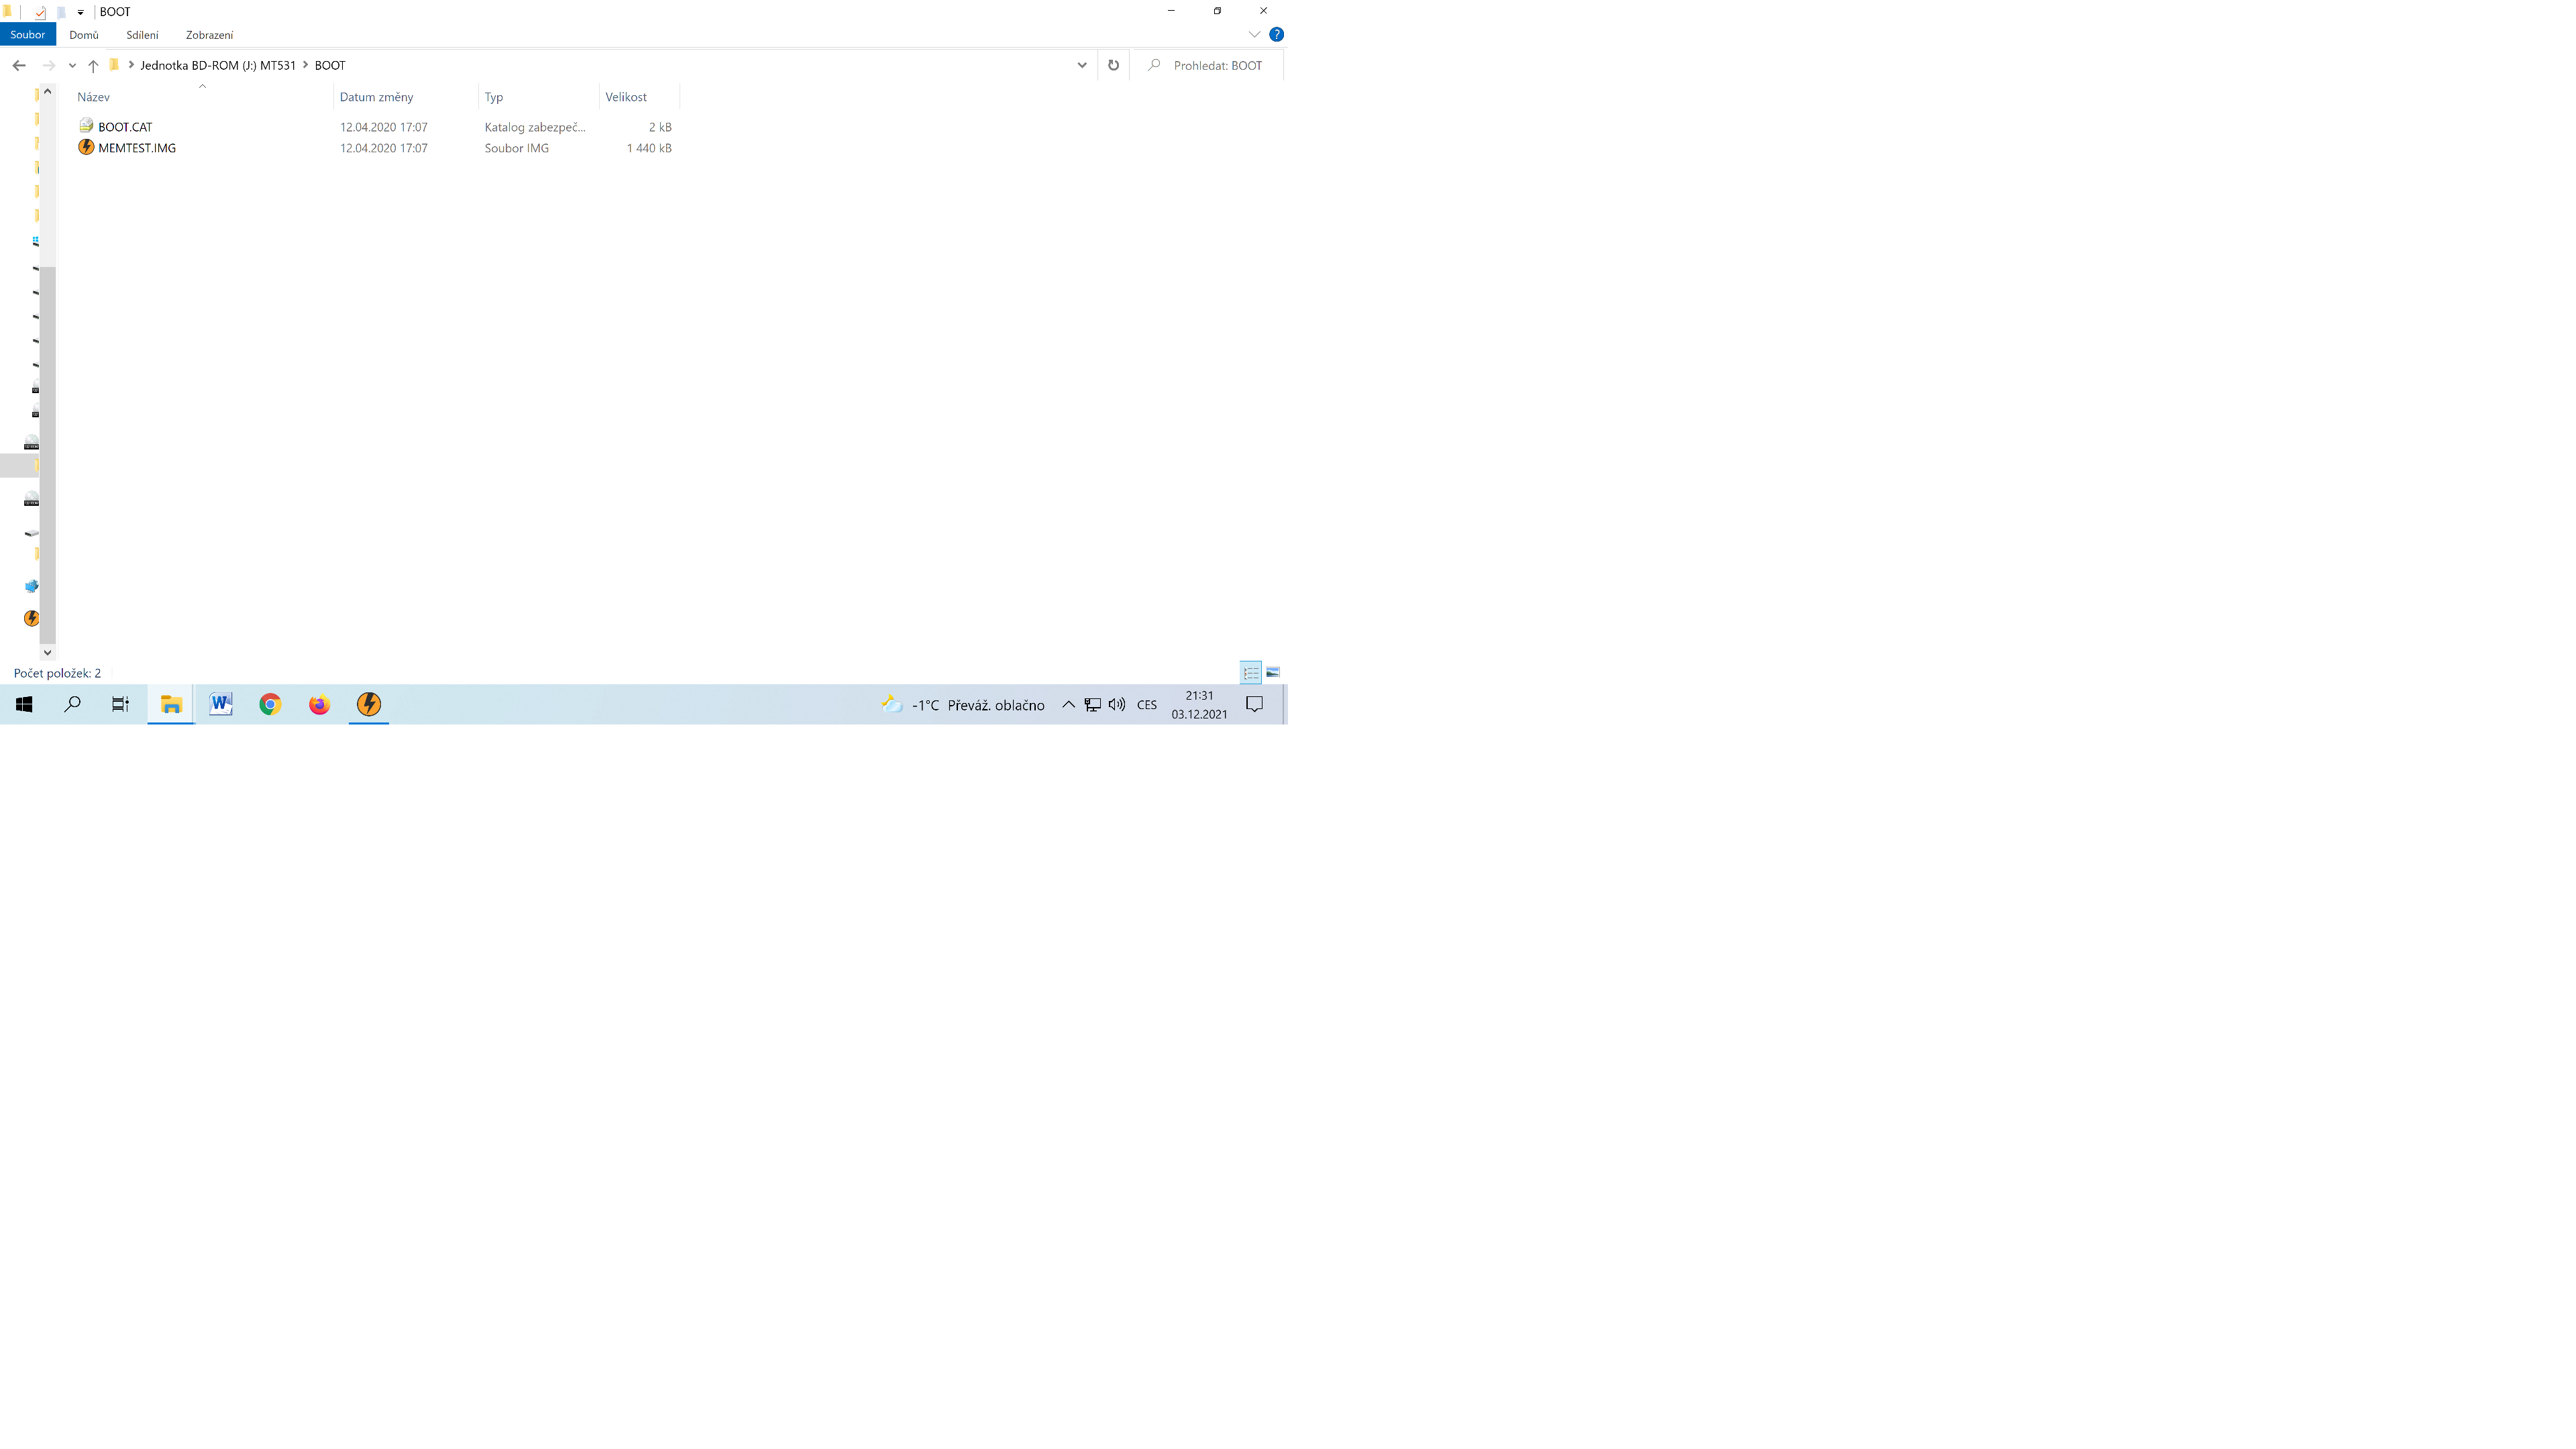Screen dimensions: 2576x1449
Task: Select the BOOT.CAT file
Action: pyautogui.click(x=125, y=127)
